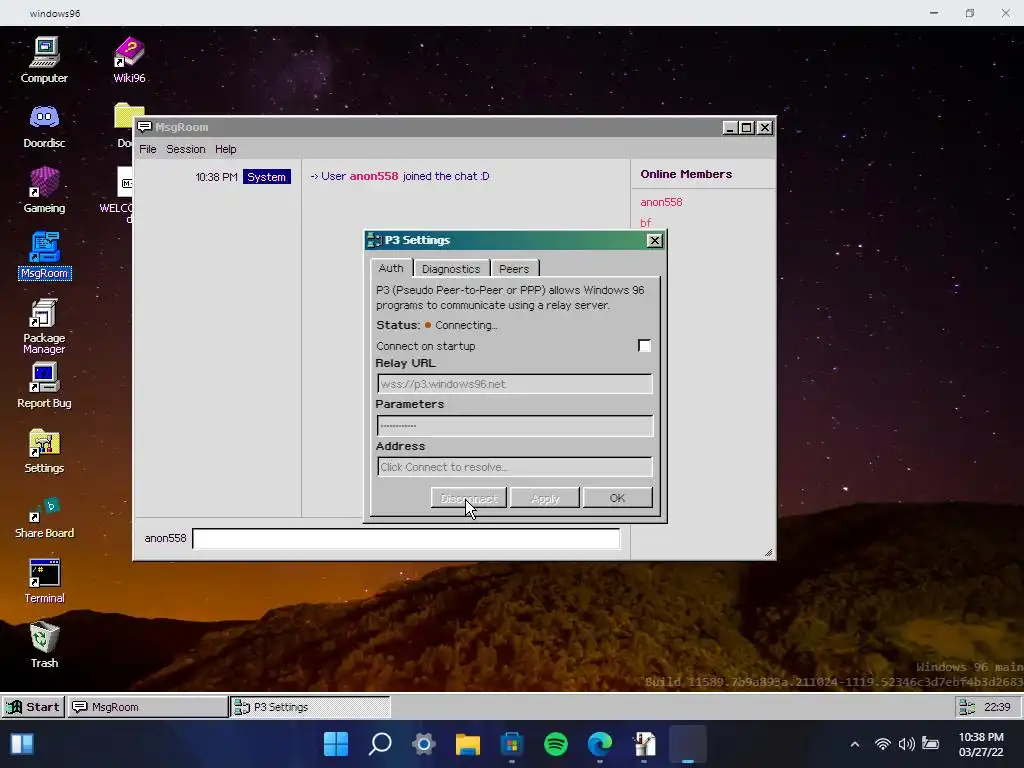This screenshot has width=1024, height=768.
Task: Open the Help menu in MsgRoom
Action: (225, 149)
